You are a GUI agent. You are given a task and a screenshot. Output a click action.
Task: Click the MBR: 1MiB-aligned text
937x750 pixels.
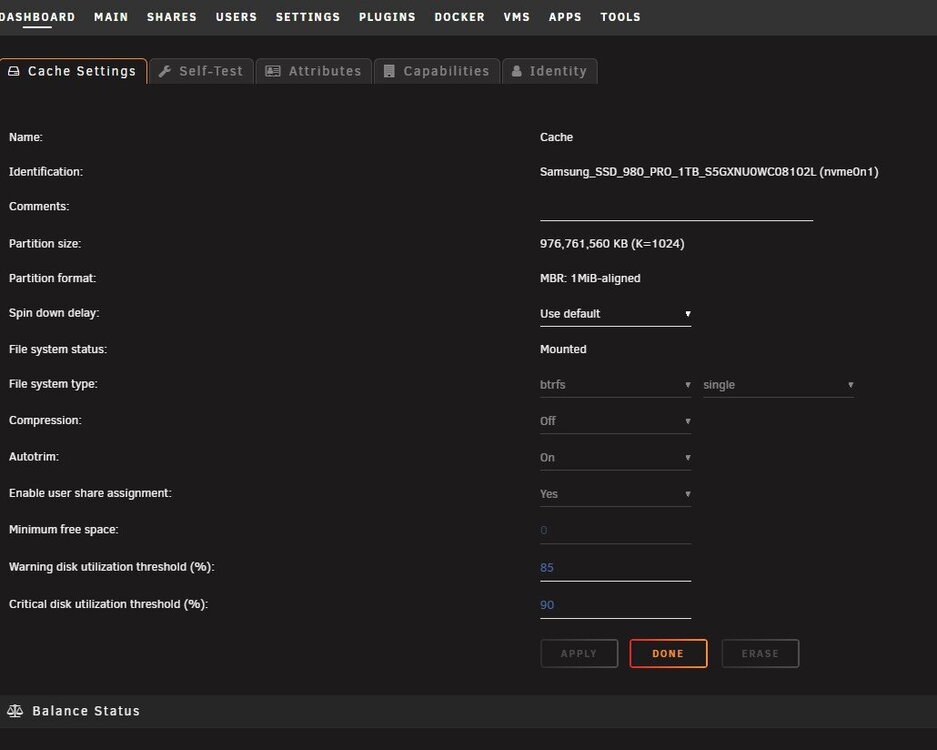point(590,278)
